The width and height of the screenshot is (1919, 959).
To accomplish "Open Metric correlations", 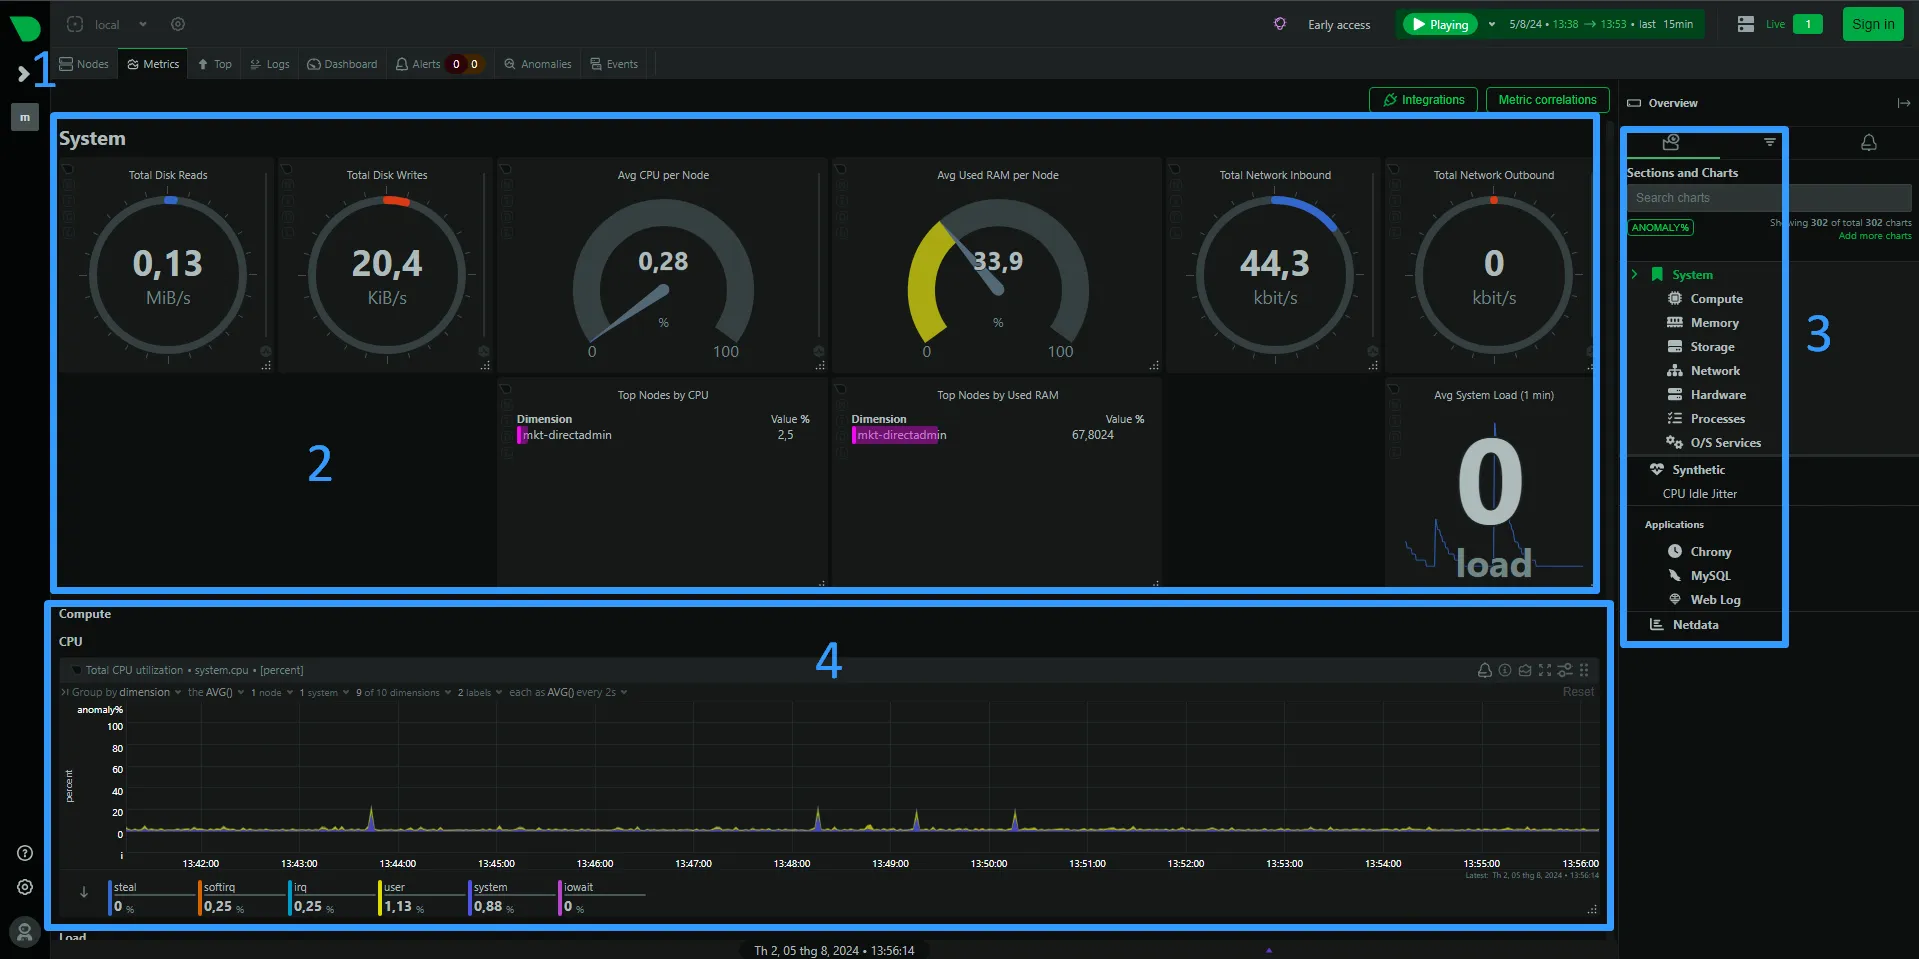I will pyautogui.click(x=1547, y=100).
